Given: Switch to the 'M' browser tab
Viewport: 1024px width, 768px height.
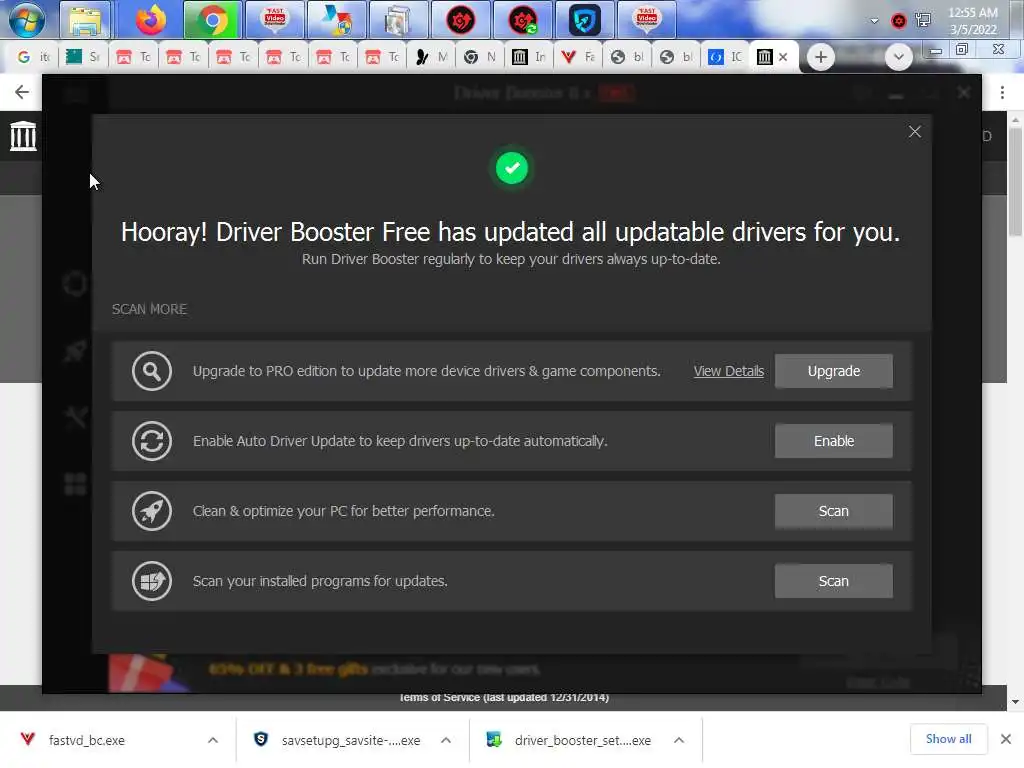Looking at the screenshot, I should pos(432,57).
